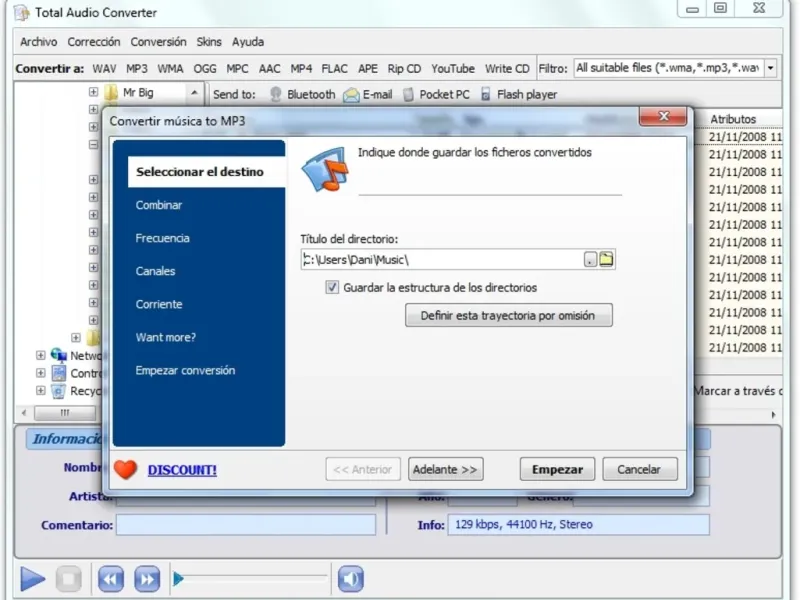Convert to WAV format

(x=104, y=68)
